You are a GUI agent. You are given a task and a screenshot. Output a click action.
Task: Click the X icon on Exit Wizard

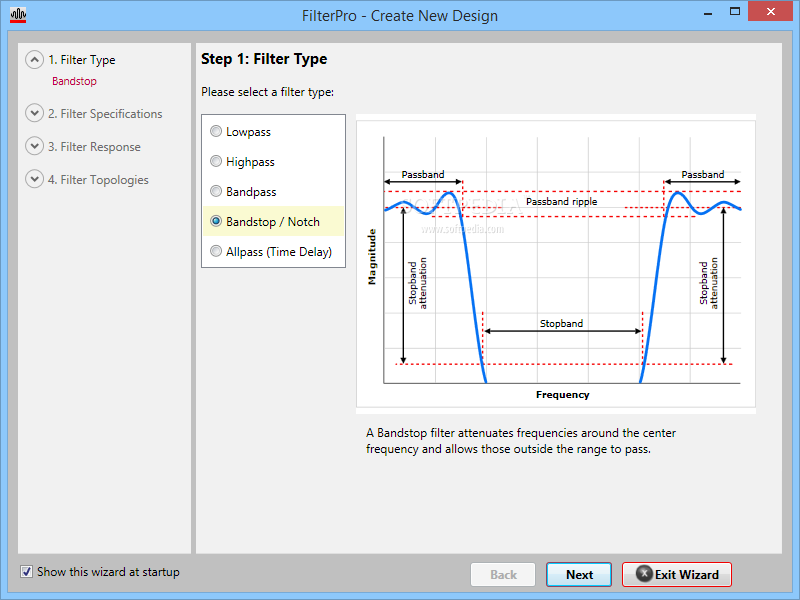pyautogui.click(x=644, y=573)
